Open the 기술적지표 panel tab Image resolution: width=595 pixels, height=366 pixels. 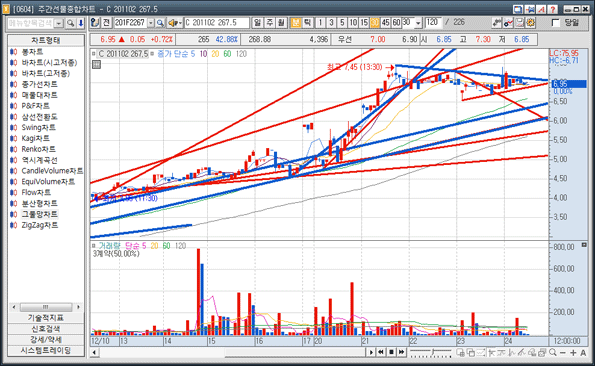pyautogui.click(x=46, y=317)
